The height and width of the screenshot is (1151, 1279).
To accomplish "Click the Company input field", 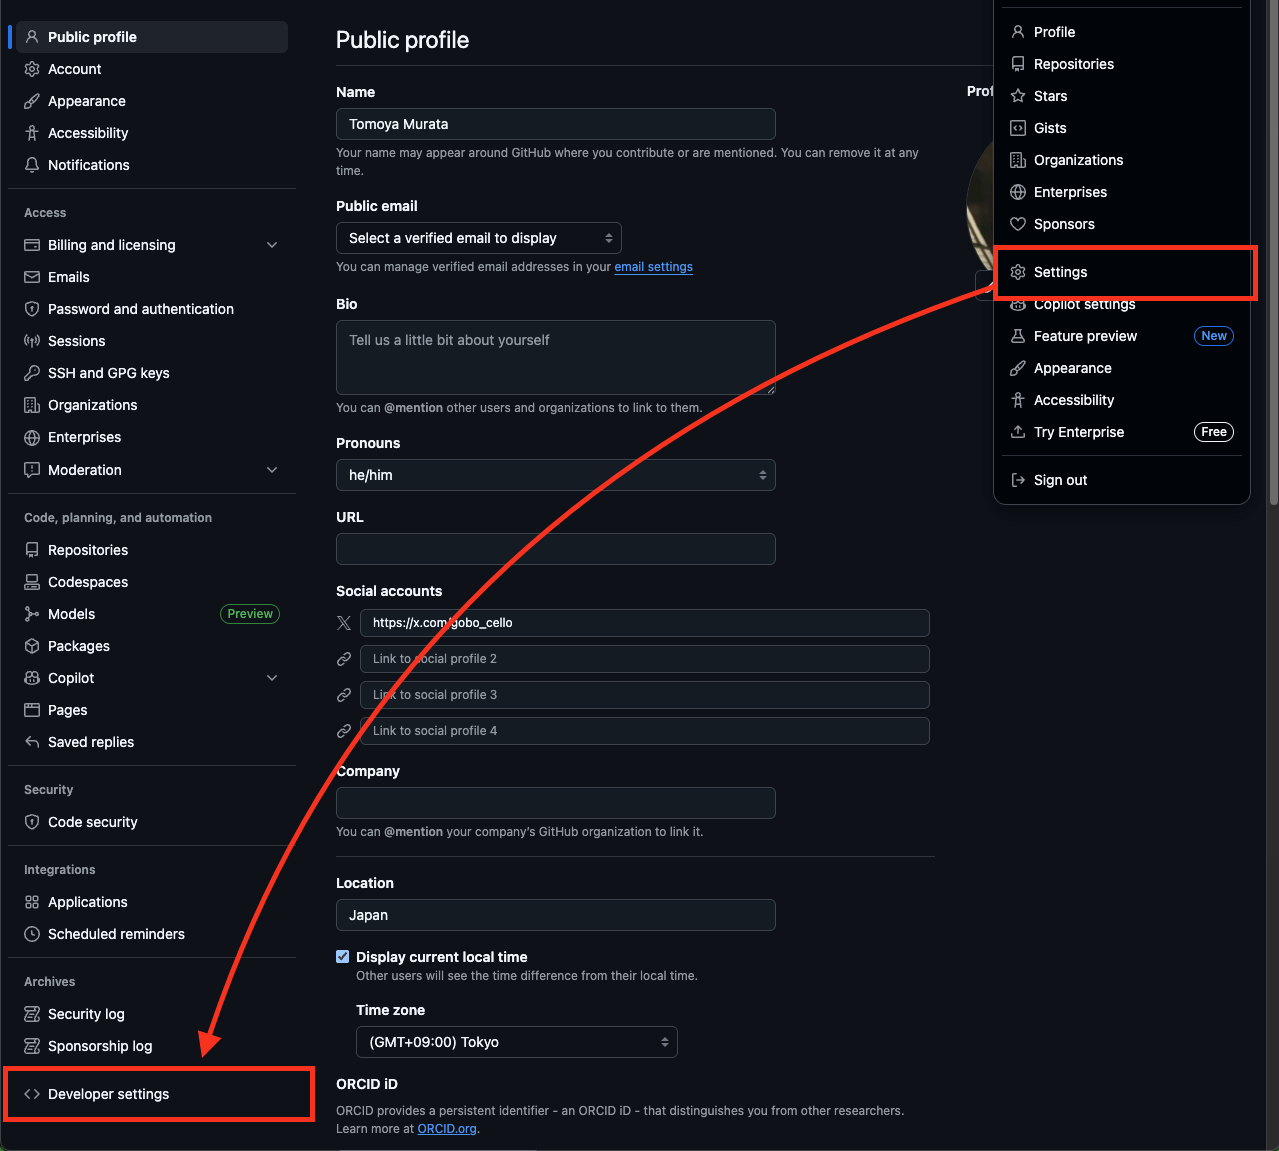I will (x=556, y=803).
